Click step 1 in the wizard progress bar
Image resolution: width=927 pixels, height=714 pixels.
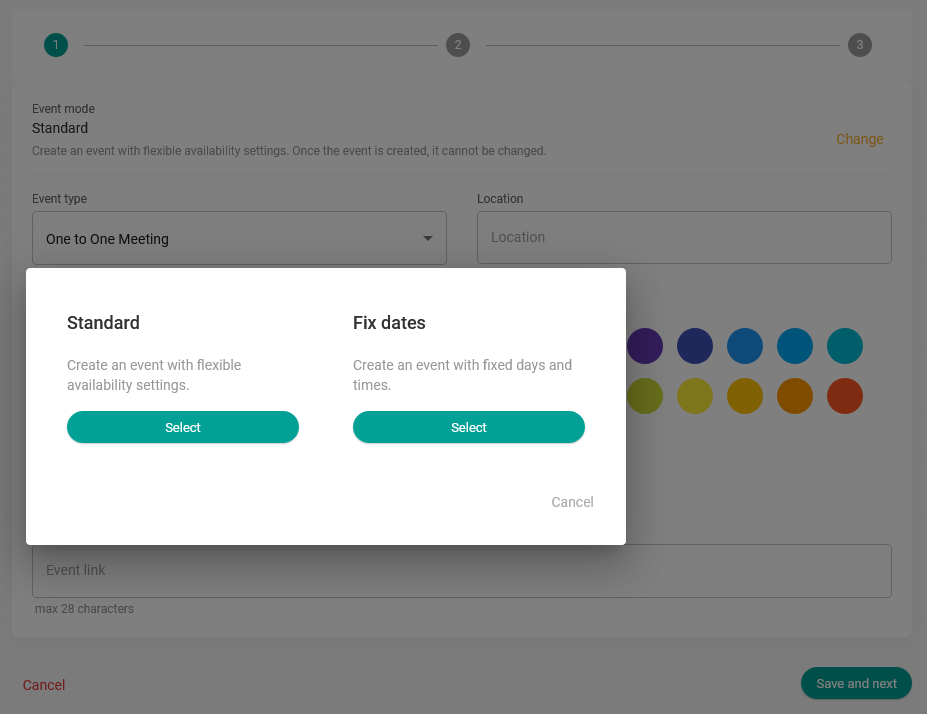[x=55, y=45]
